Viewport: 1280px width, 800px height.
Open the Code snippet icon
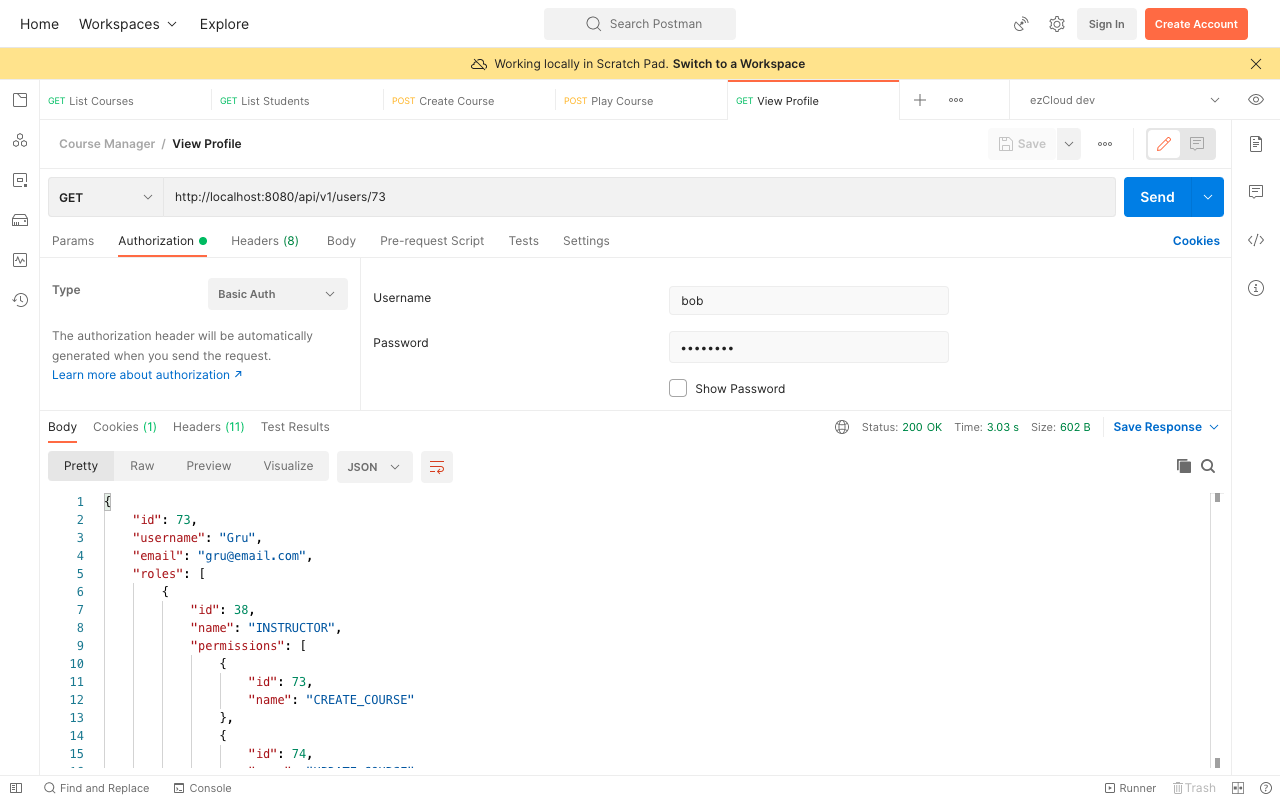click(1256, 240)
